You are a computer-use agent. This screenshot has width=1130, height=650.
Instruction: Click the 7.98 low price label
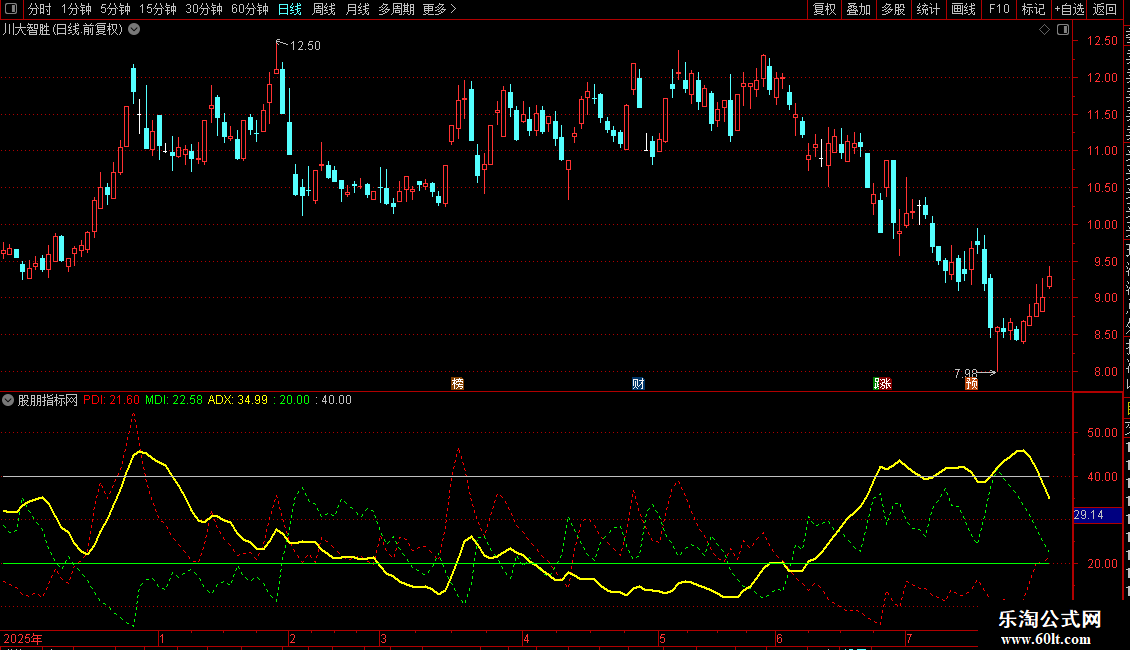(x=966, y=373)
